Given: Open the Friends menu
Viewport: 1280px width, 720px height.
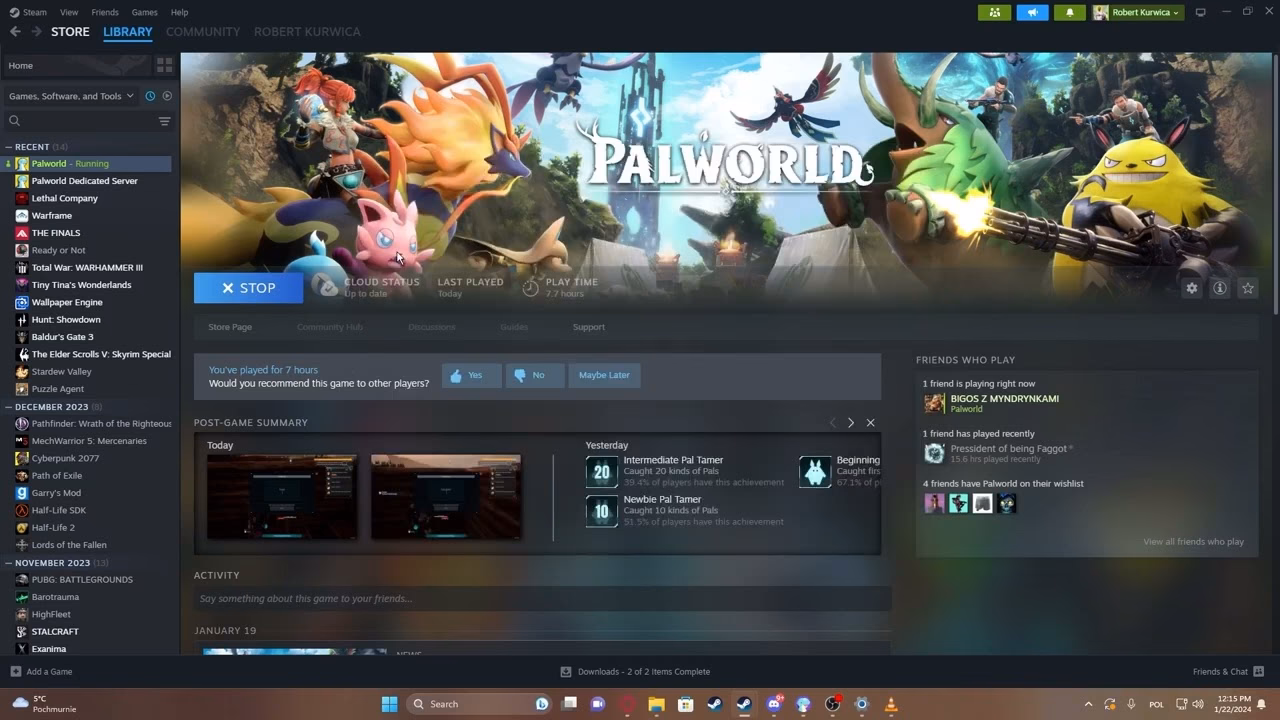Looking at the screenshot, I should tap(105, 12).
